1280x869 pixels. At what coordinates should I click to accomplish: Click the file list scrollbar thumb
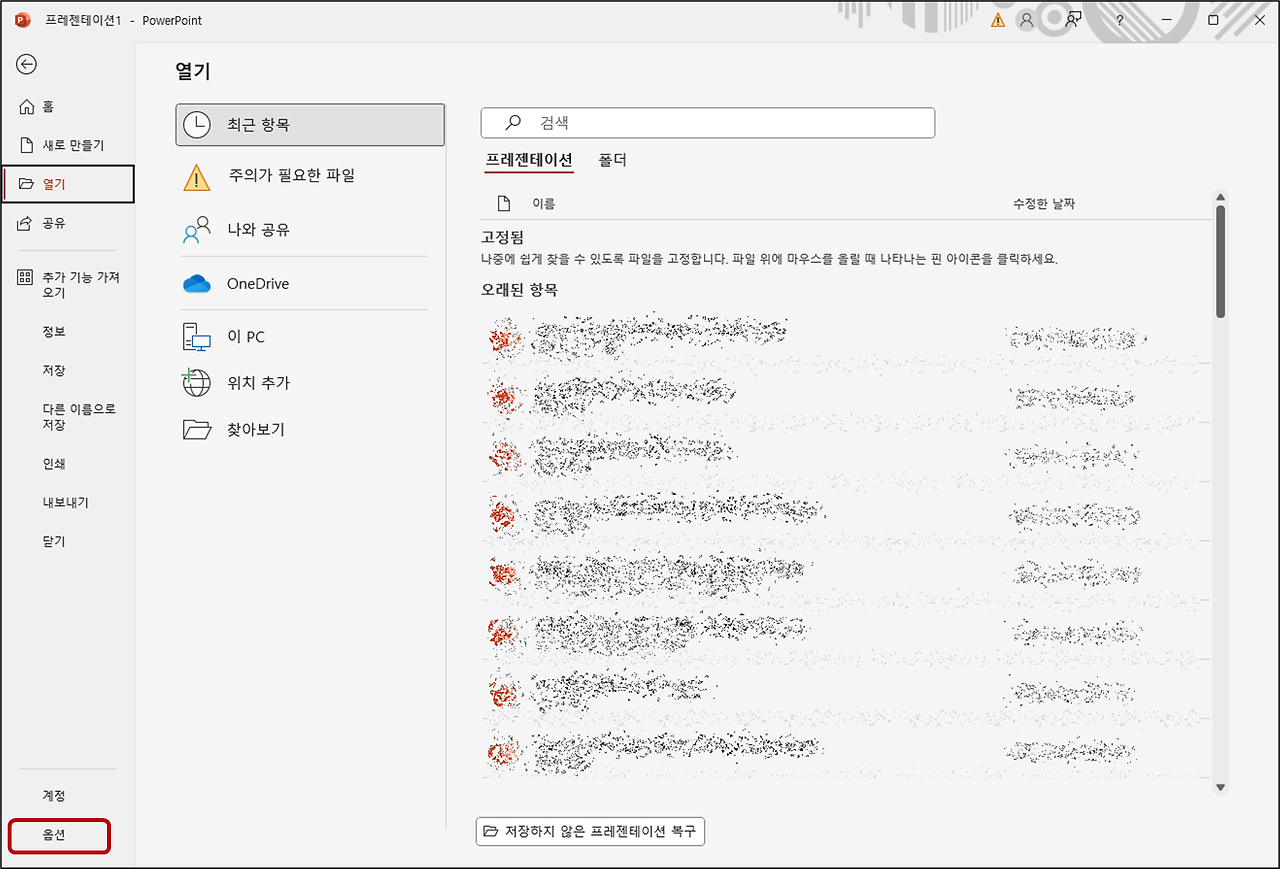[1220, 262]
